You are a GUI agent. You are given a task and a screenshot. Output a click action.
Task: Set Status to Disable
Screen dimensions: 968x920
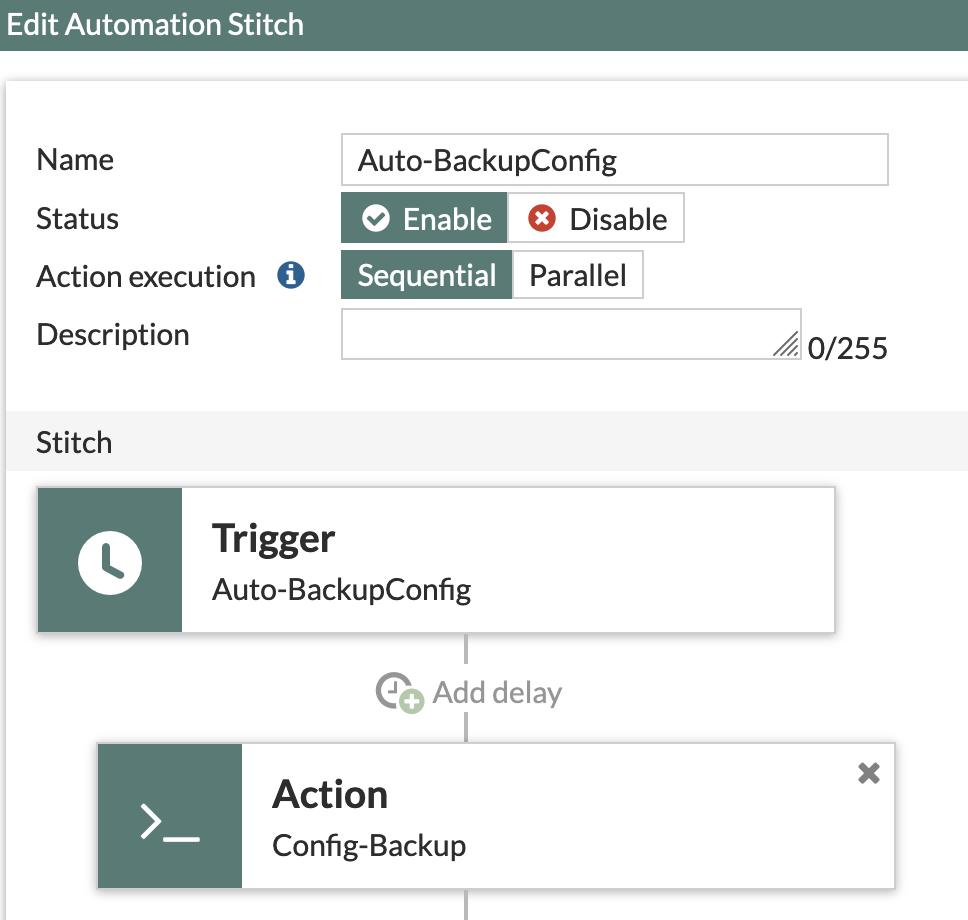596,218
